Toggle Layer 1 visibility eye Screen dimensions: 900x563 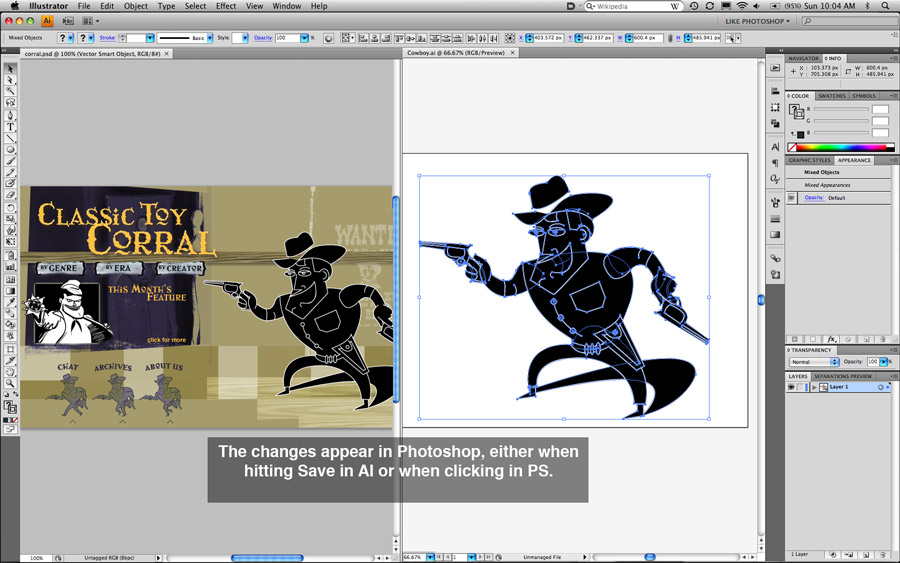(x=791, y=387)
